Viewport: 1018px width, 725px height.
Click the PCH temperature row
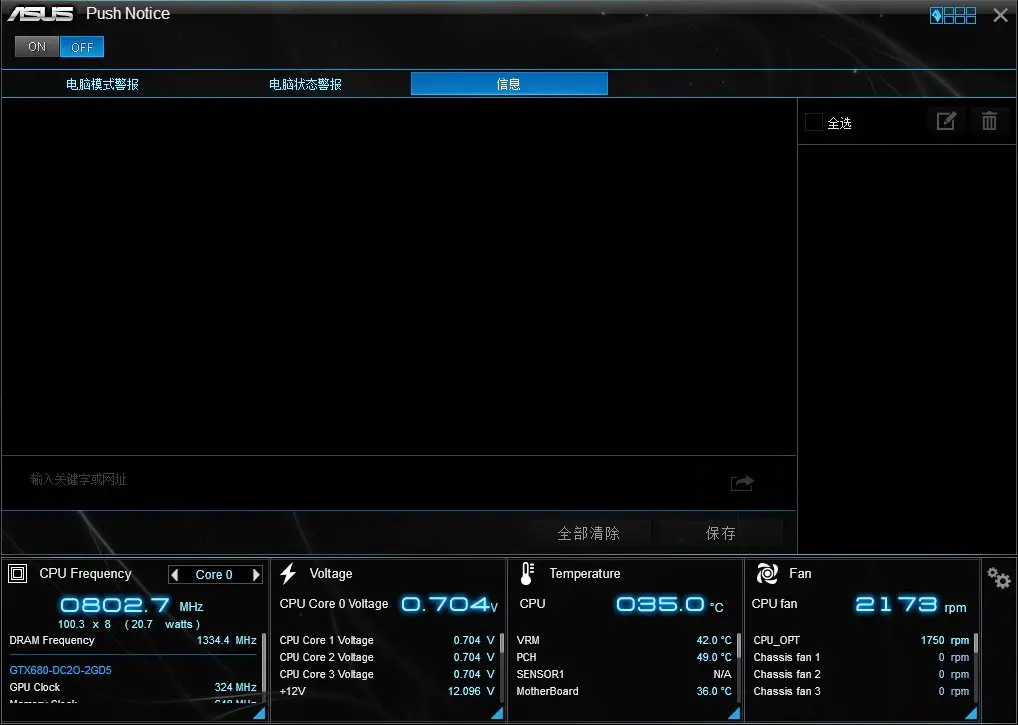pyautogui.click(x=624, y=657)
